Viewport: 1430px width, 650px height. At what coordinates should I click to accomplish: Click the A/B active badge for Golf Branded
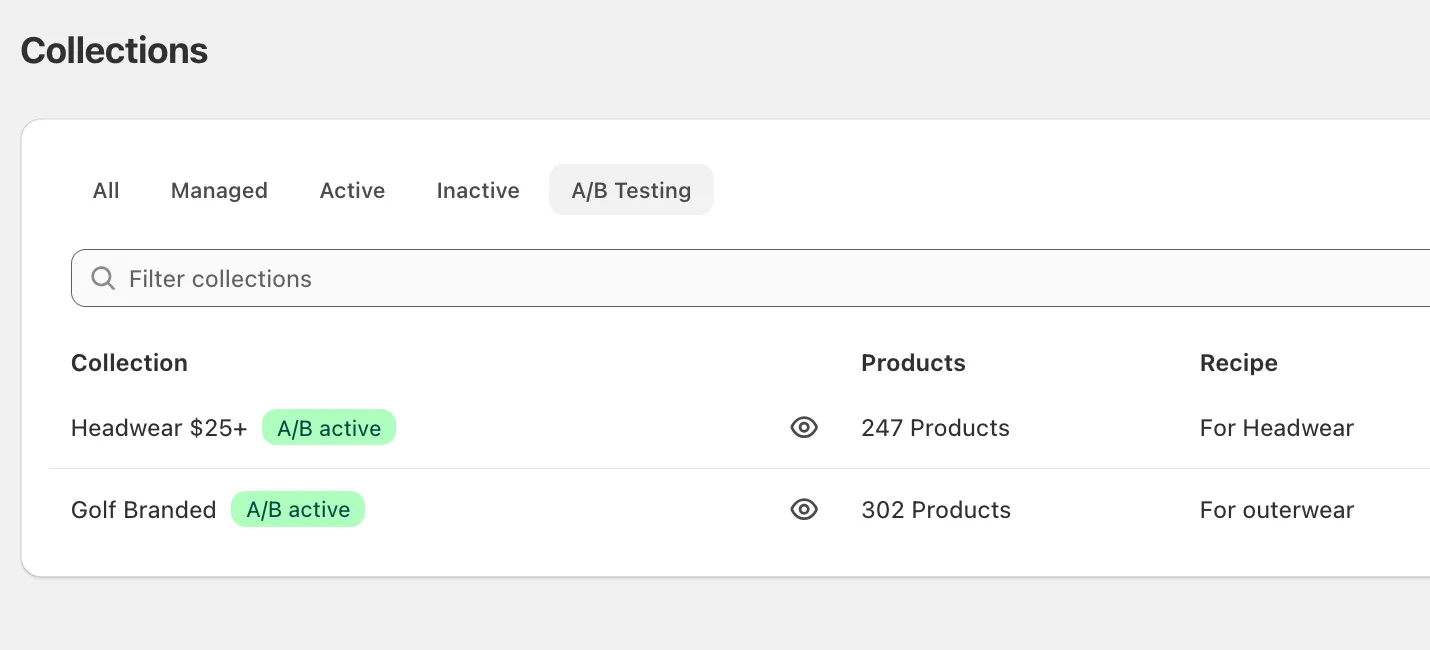point(297,509)
